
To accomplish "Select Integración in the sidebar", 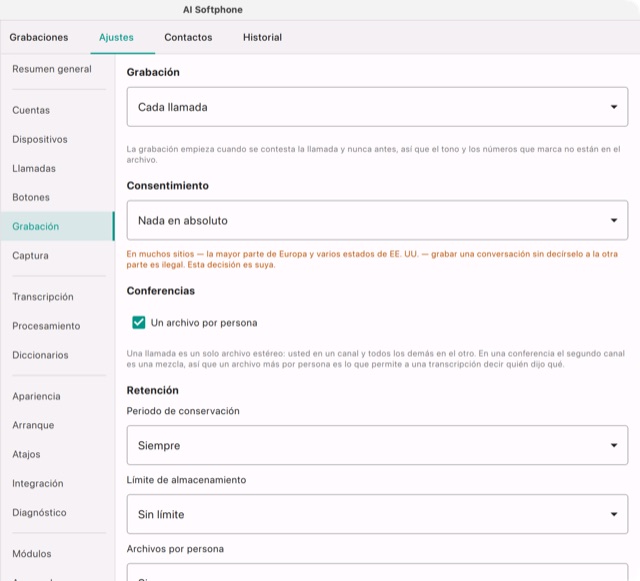I will (38, 483).
